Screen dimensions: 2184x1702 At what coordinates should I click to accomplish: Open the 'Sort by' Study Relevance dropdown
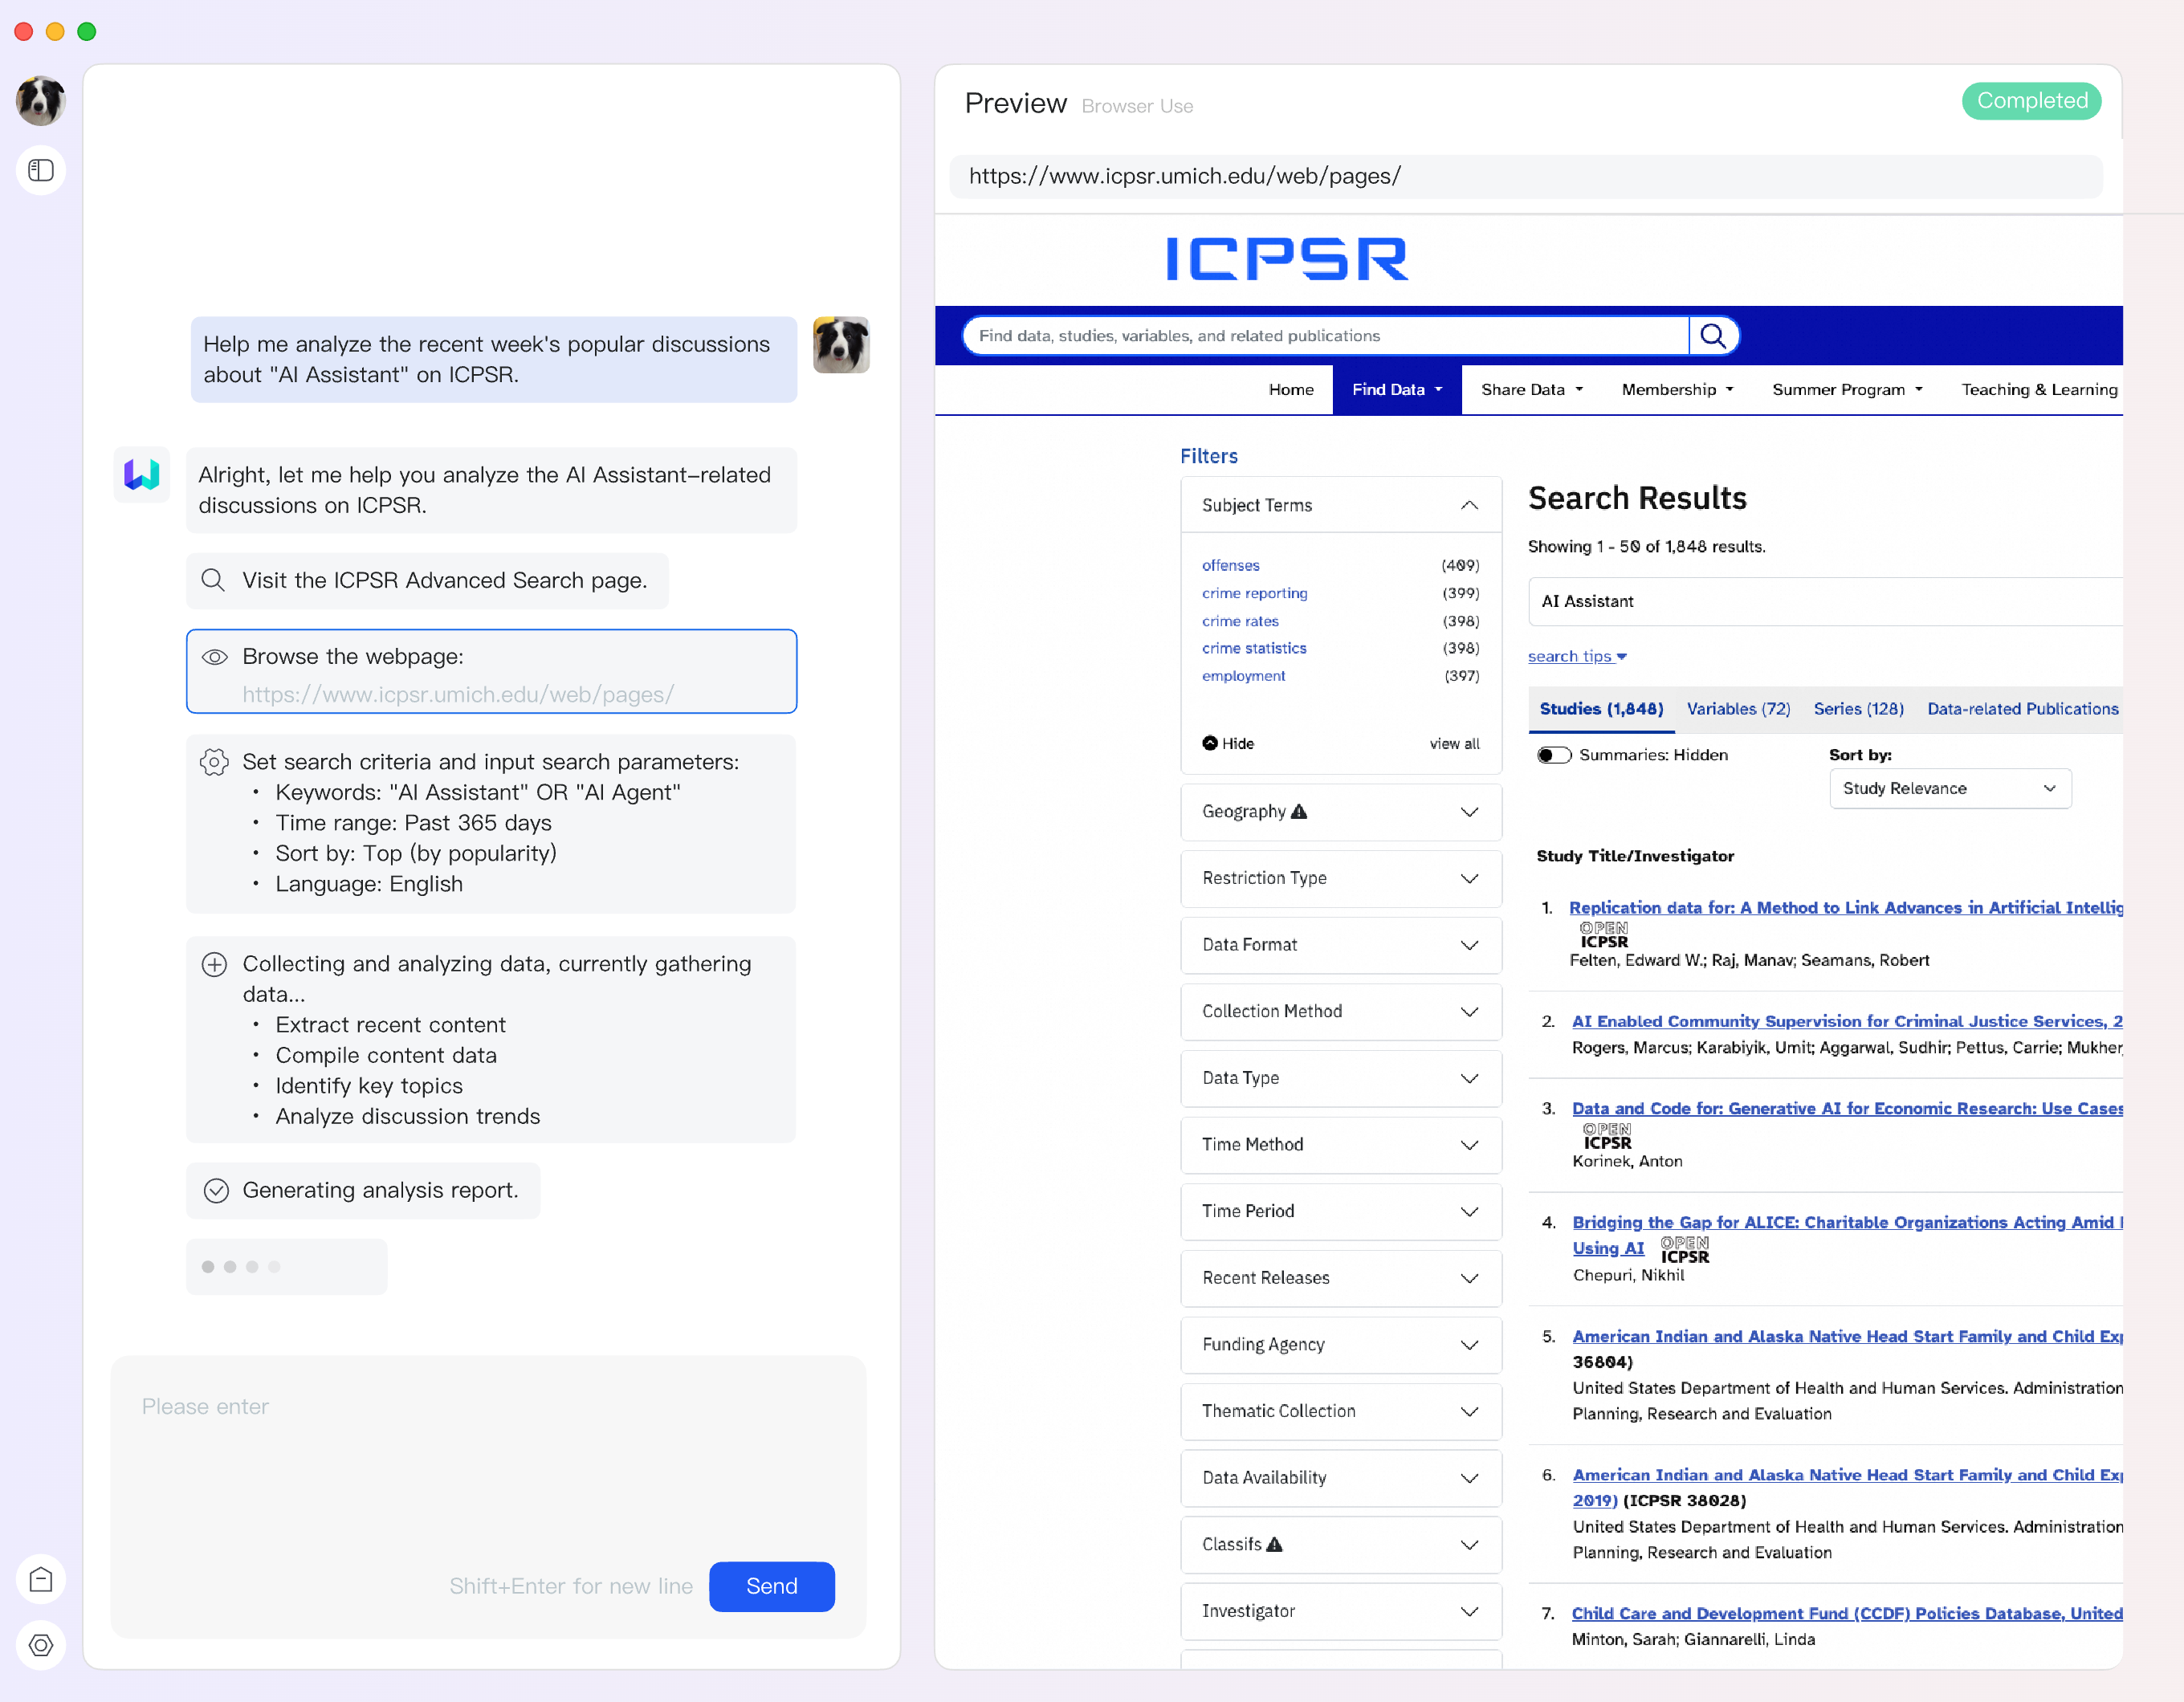1949,788
